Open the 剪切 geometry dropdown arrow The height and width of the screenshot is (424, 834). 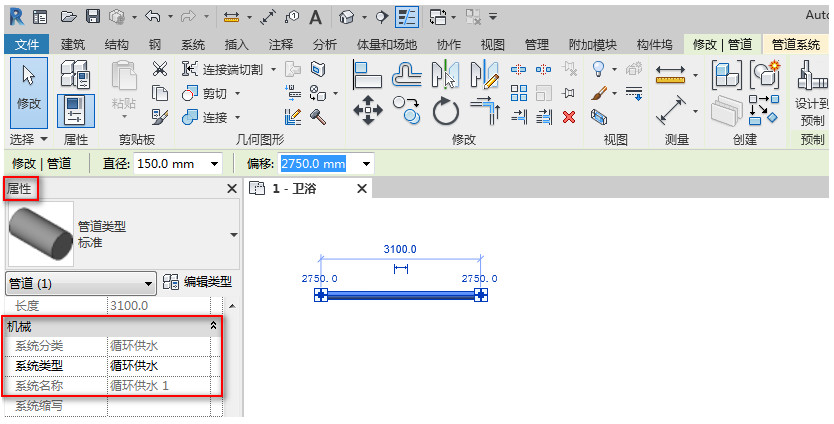[x=237, y=94]
